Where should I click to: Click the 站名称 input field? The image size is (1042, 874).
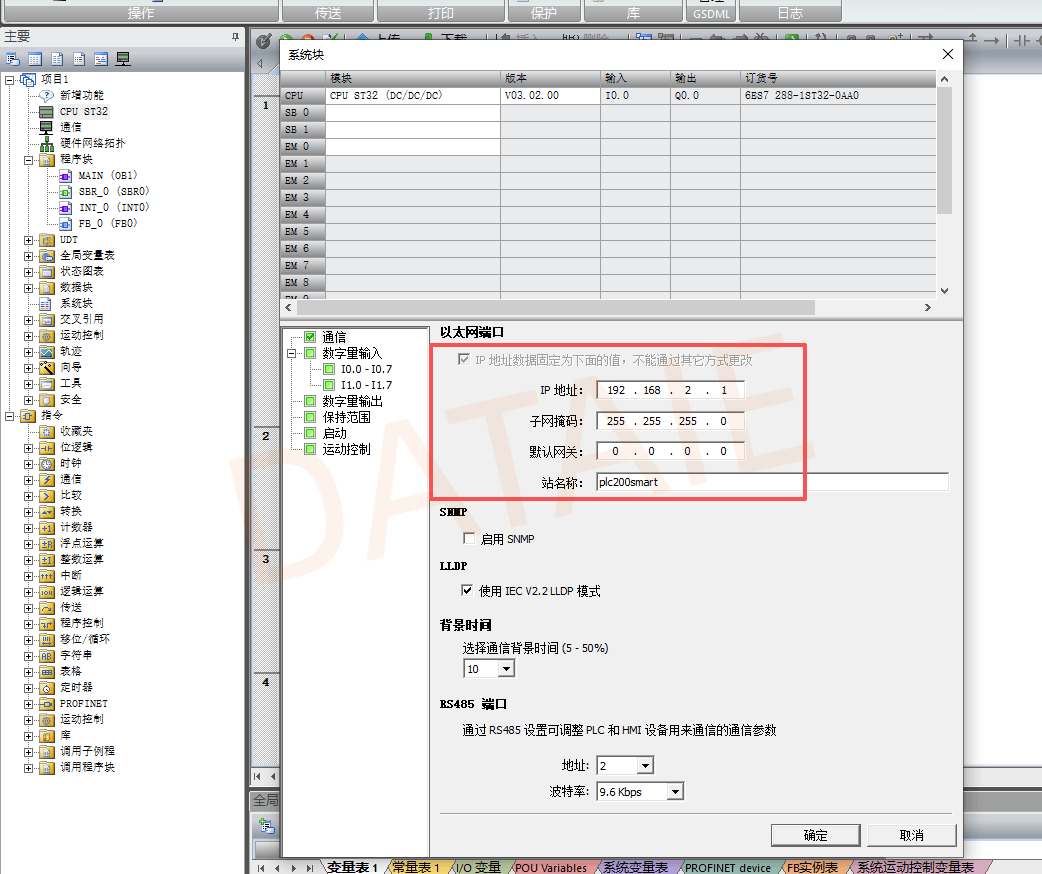(x=772, y=482)
